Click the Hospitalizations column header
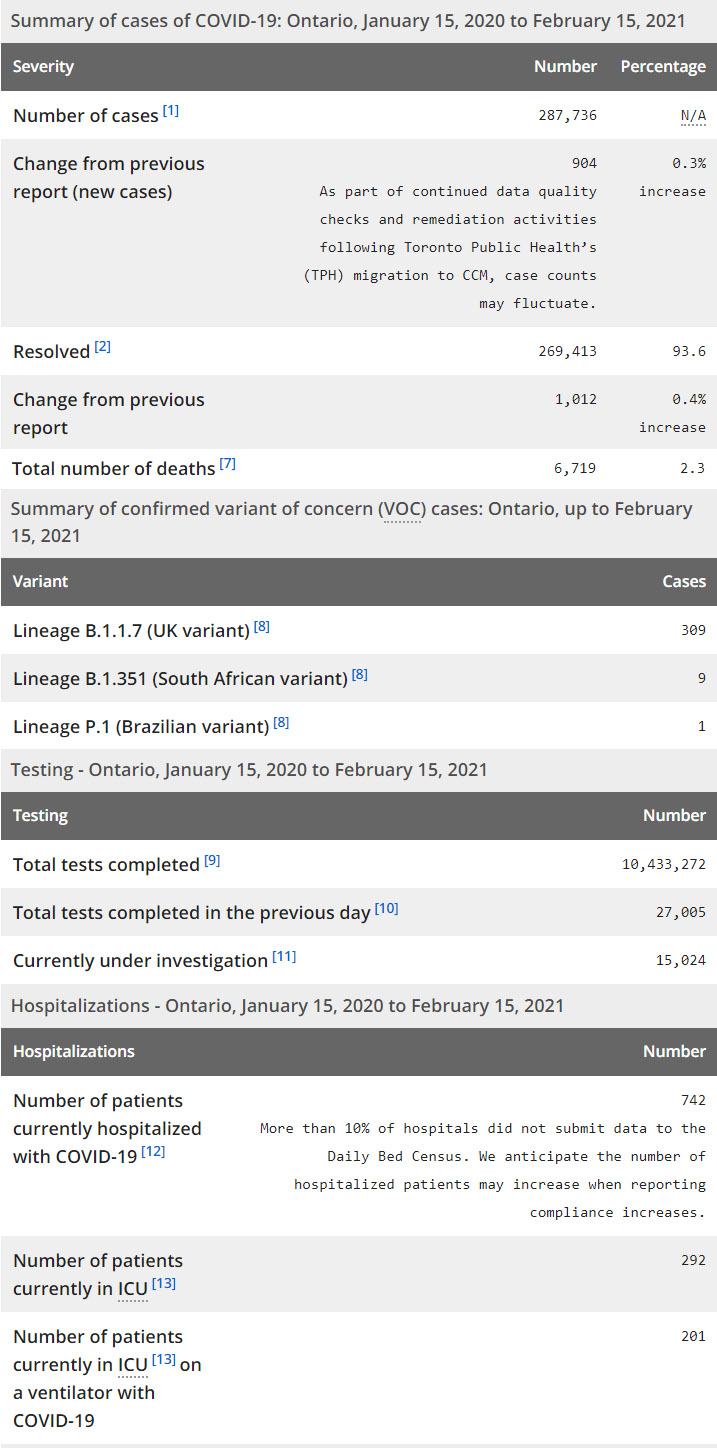This screenshot has width=717, height=1448. pyautogui.click(x=73, y=1051)
